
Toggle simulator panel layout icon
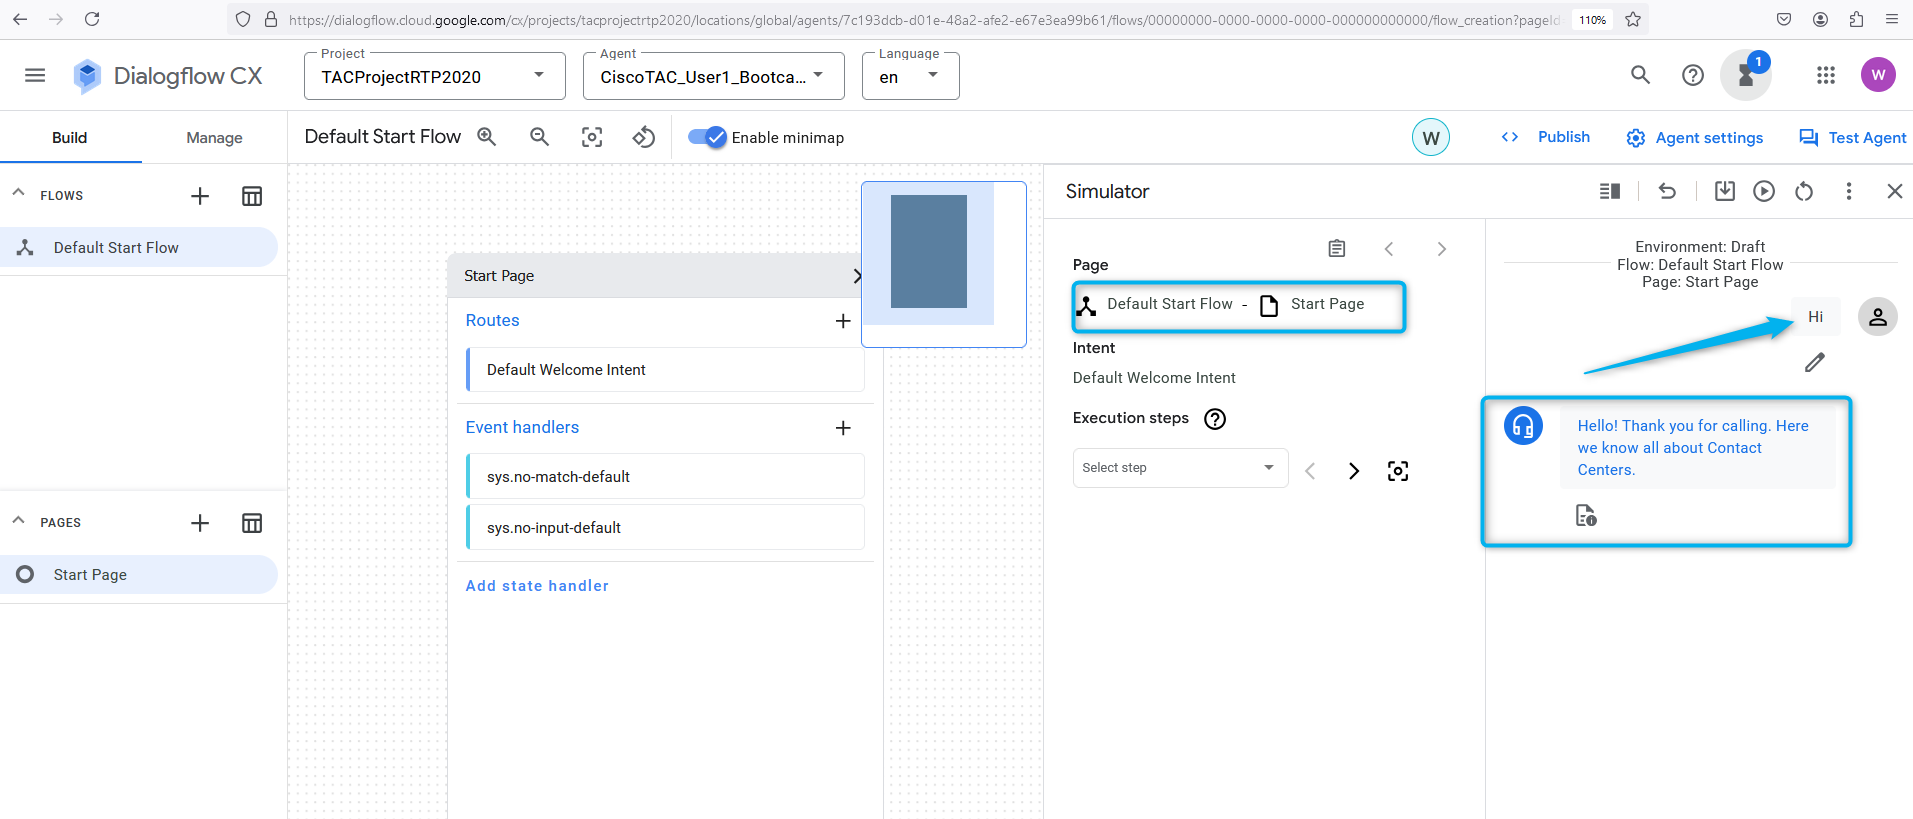[1610, 191]
